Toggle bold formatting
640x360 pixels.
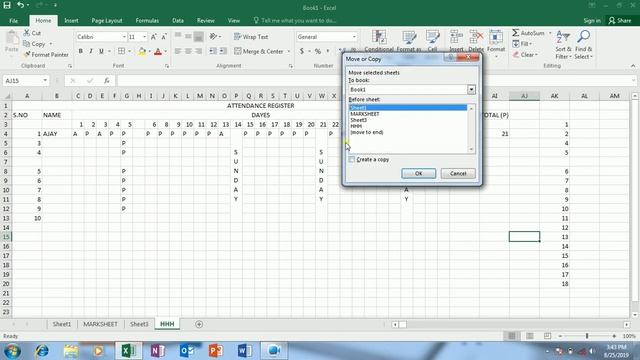[x=80, y=51]
